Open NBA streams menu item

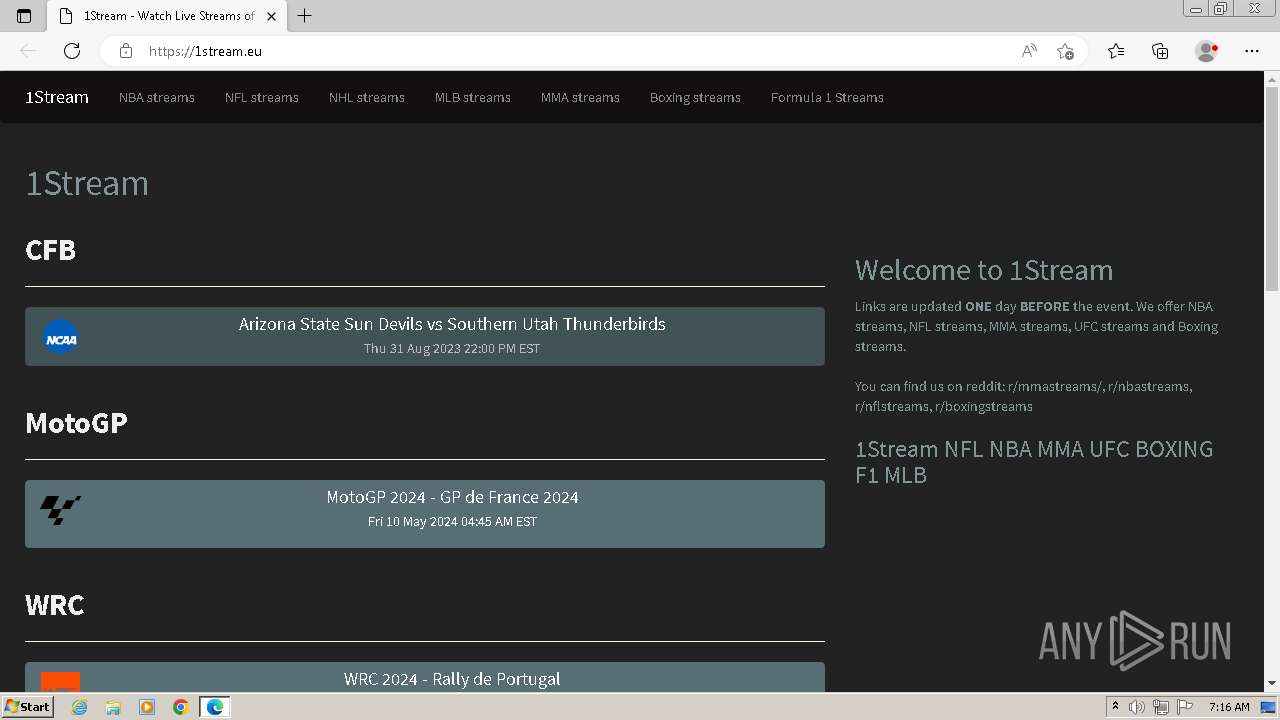[x=157, y=97]
